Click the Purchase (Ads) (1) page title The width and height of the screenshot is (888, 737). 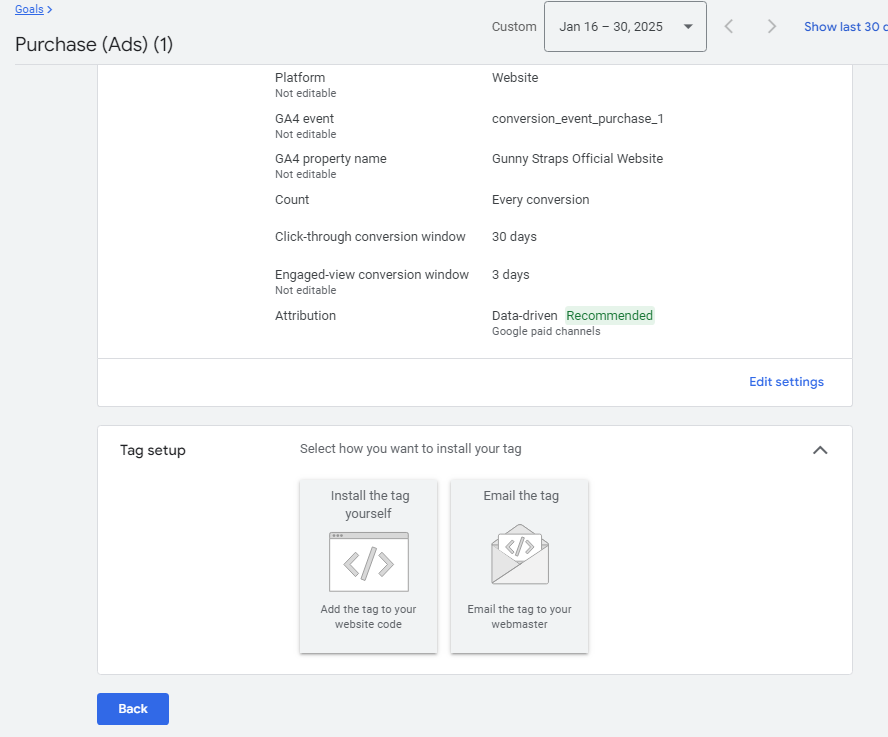tap(94, 45)
